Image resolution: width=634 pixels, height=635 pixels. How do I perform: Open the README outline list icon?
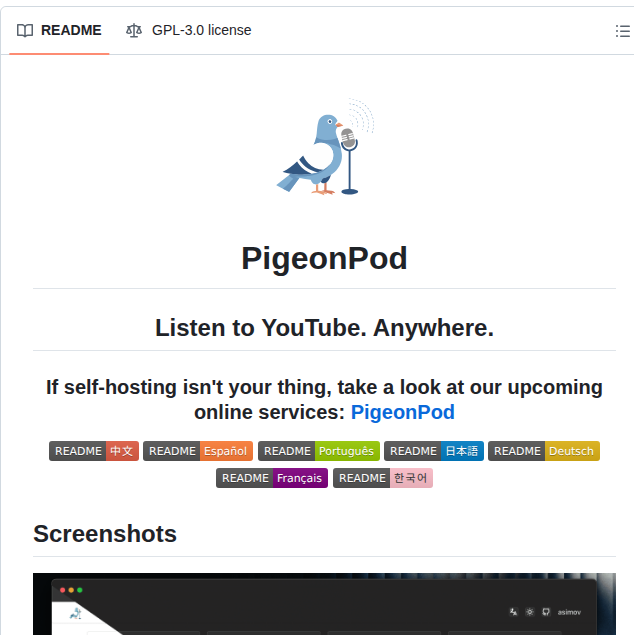tap(622, 31)
